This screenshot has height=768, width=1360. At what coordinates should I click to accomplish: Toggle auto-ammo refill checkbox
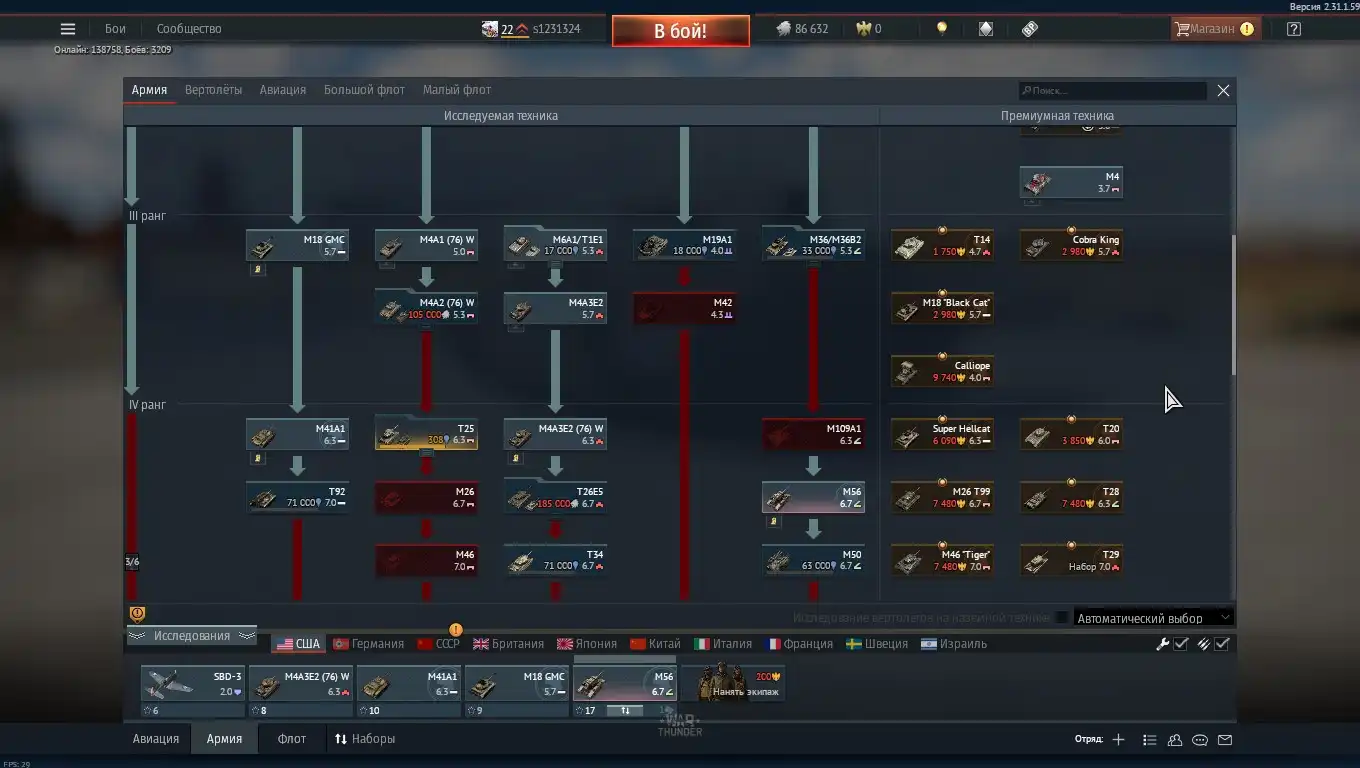[1222, 644]
